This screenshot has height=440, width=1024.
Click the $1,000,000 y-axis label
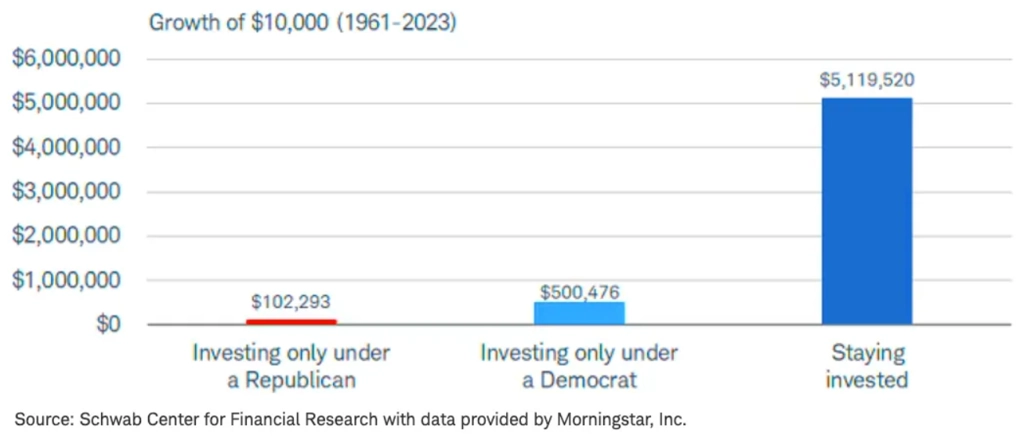click(x=66, y=281)
